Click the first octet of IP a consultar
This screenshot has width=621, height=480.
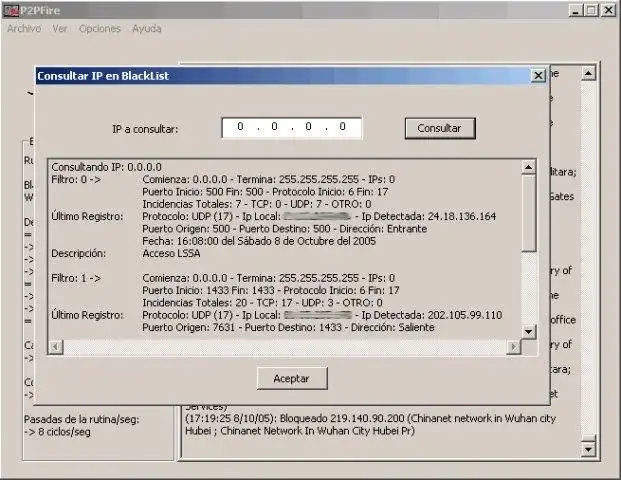[240, 127]
